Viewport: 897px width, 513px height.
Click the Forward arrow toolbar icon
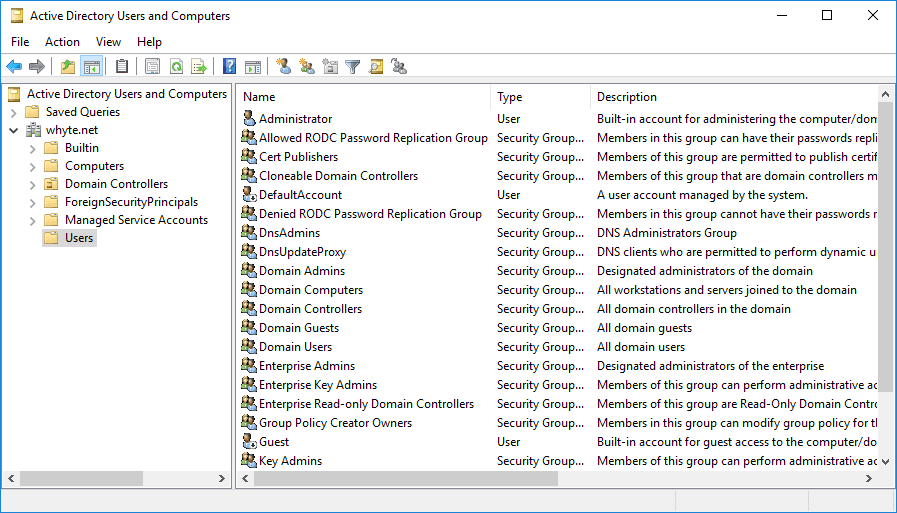click(x=37, y=67)
